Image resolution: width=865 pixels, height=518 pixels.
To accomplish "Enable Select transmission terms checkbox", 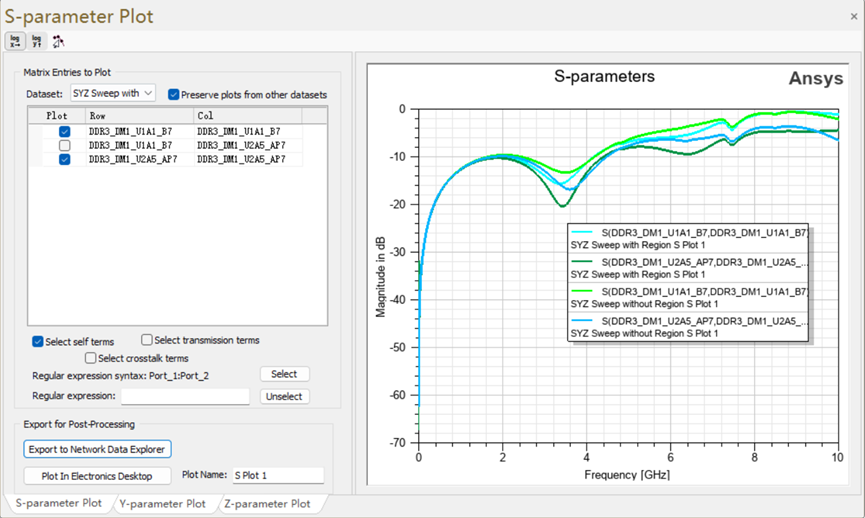I will 147,340.
